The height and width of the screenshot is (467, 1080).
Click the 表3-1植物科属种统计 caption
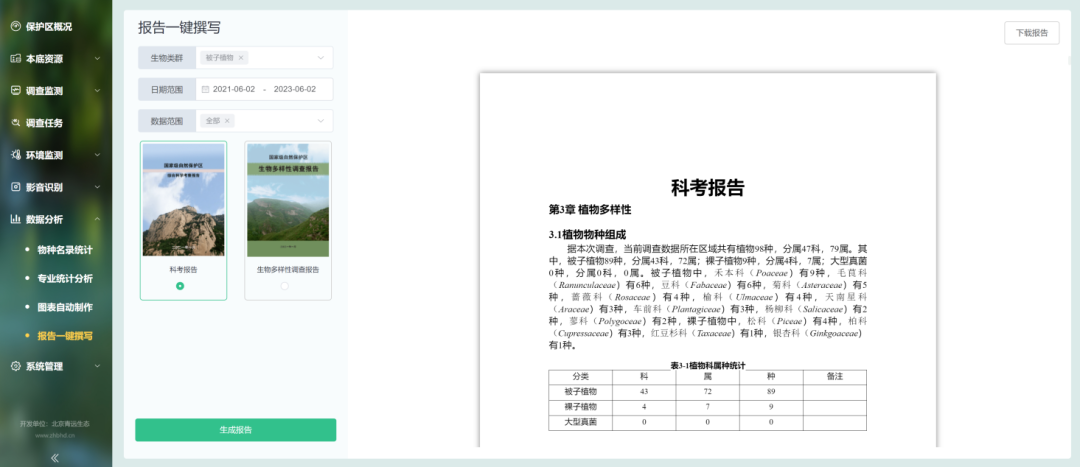tap(708, 365)
